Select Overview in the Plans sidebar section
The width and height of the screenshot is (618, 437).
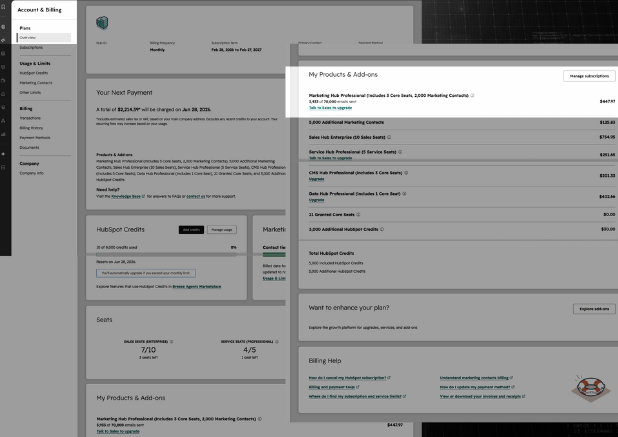(44, 37)
